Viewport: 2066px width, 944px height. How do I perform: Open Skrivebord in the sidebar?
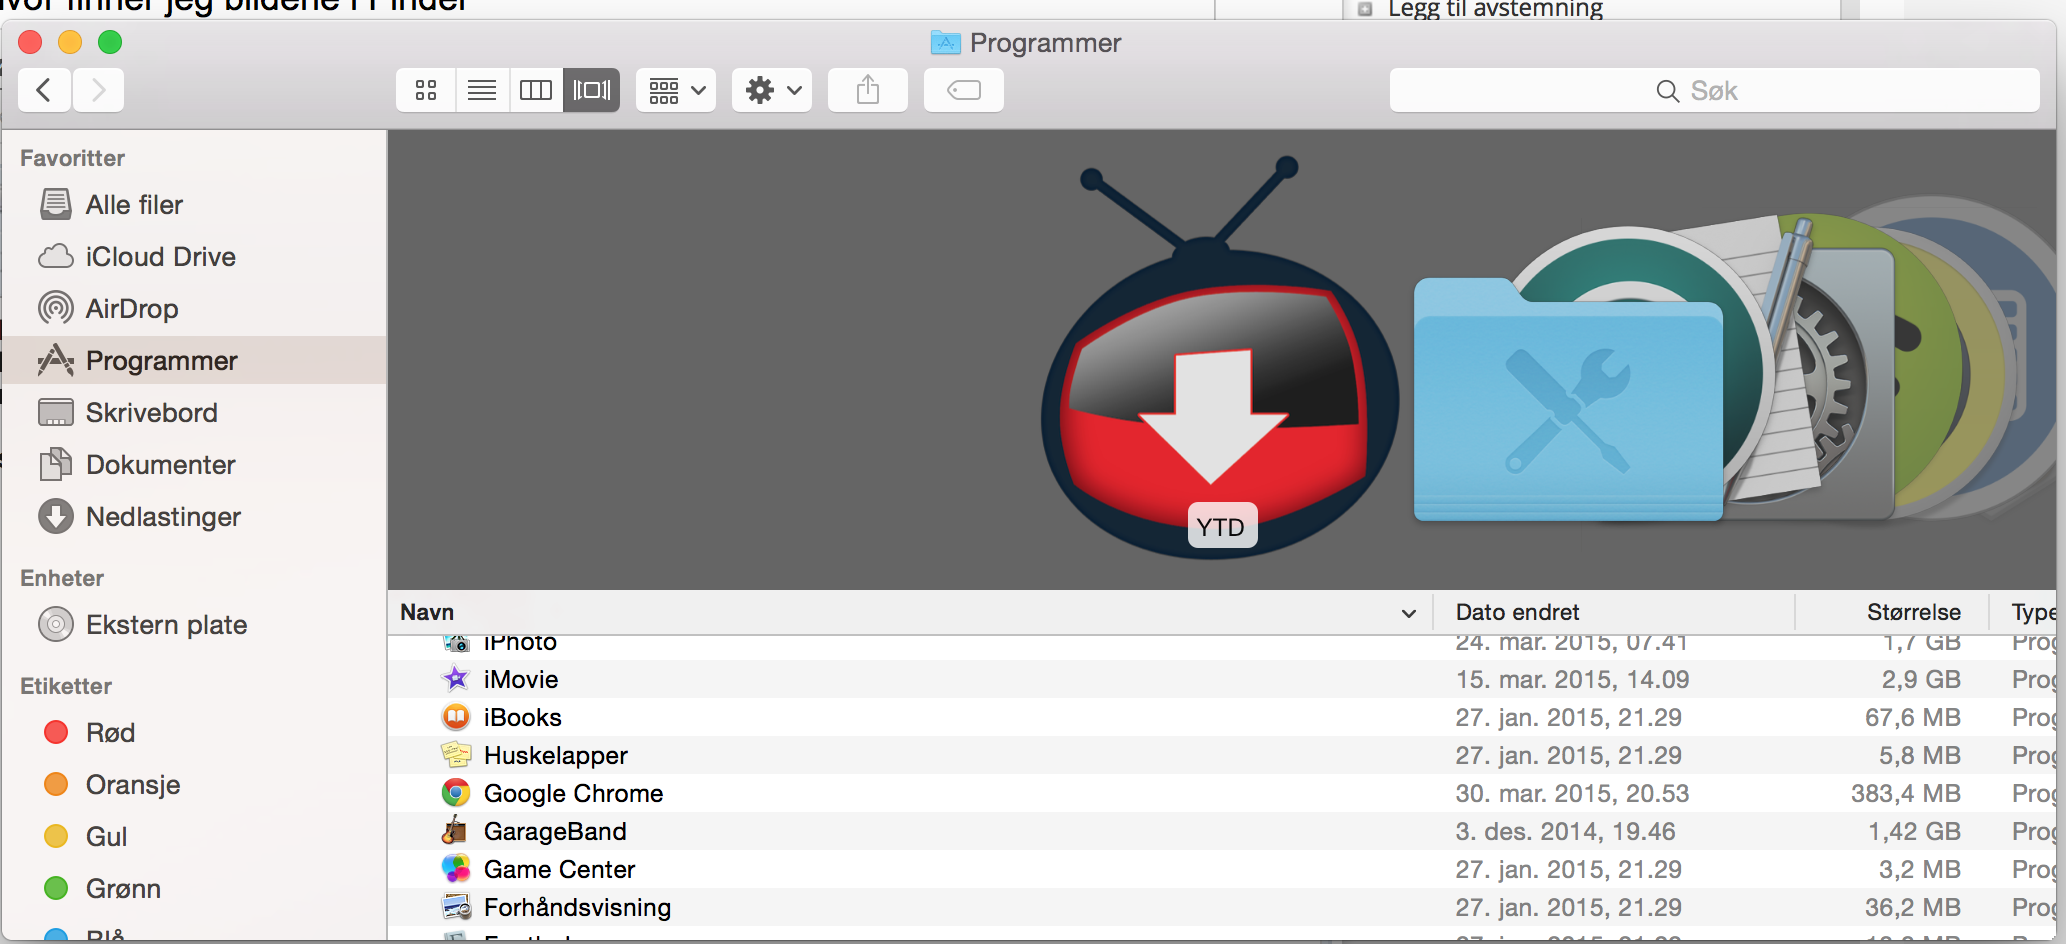point(194,413)
